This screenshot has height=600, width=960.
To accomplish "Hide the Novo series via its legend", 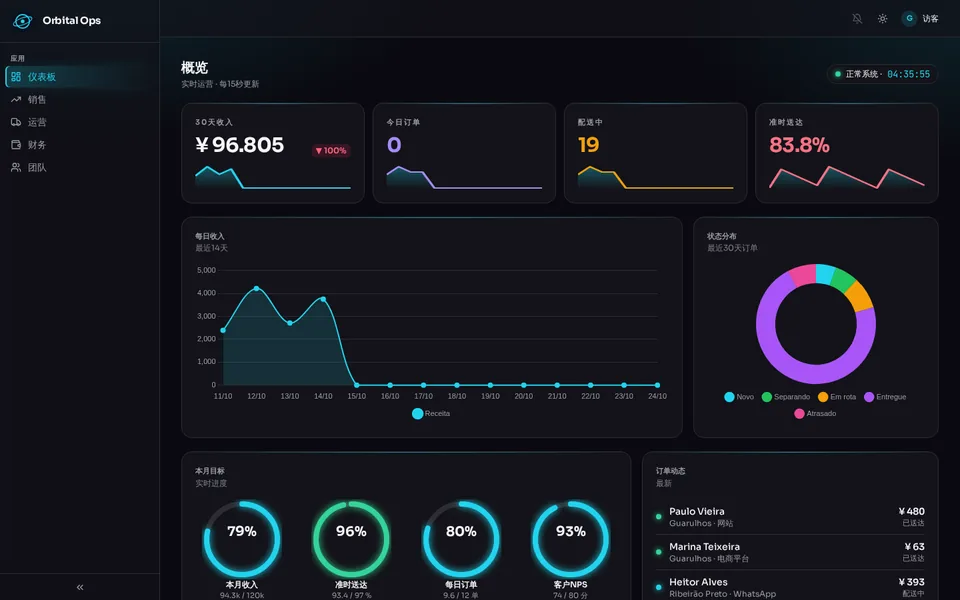I will (x=739, y=397).
